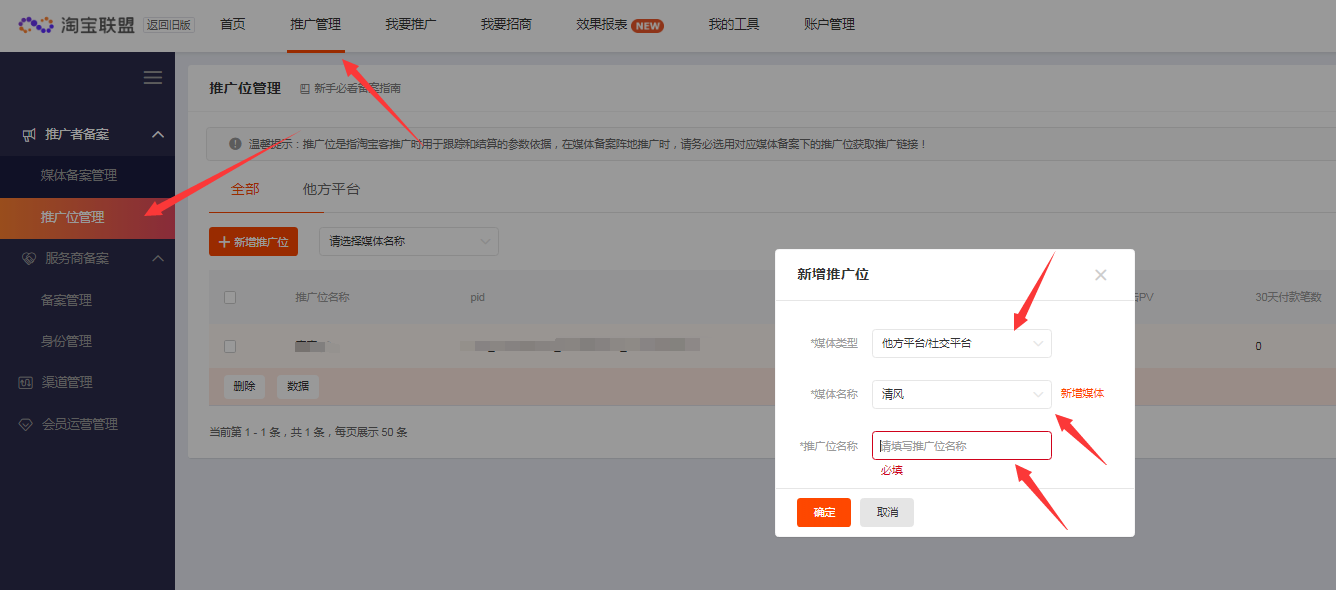
Task: Click the 服务商备案 sidebar icon
Action: click(x=29, y=258)
